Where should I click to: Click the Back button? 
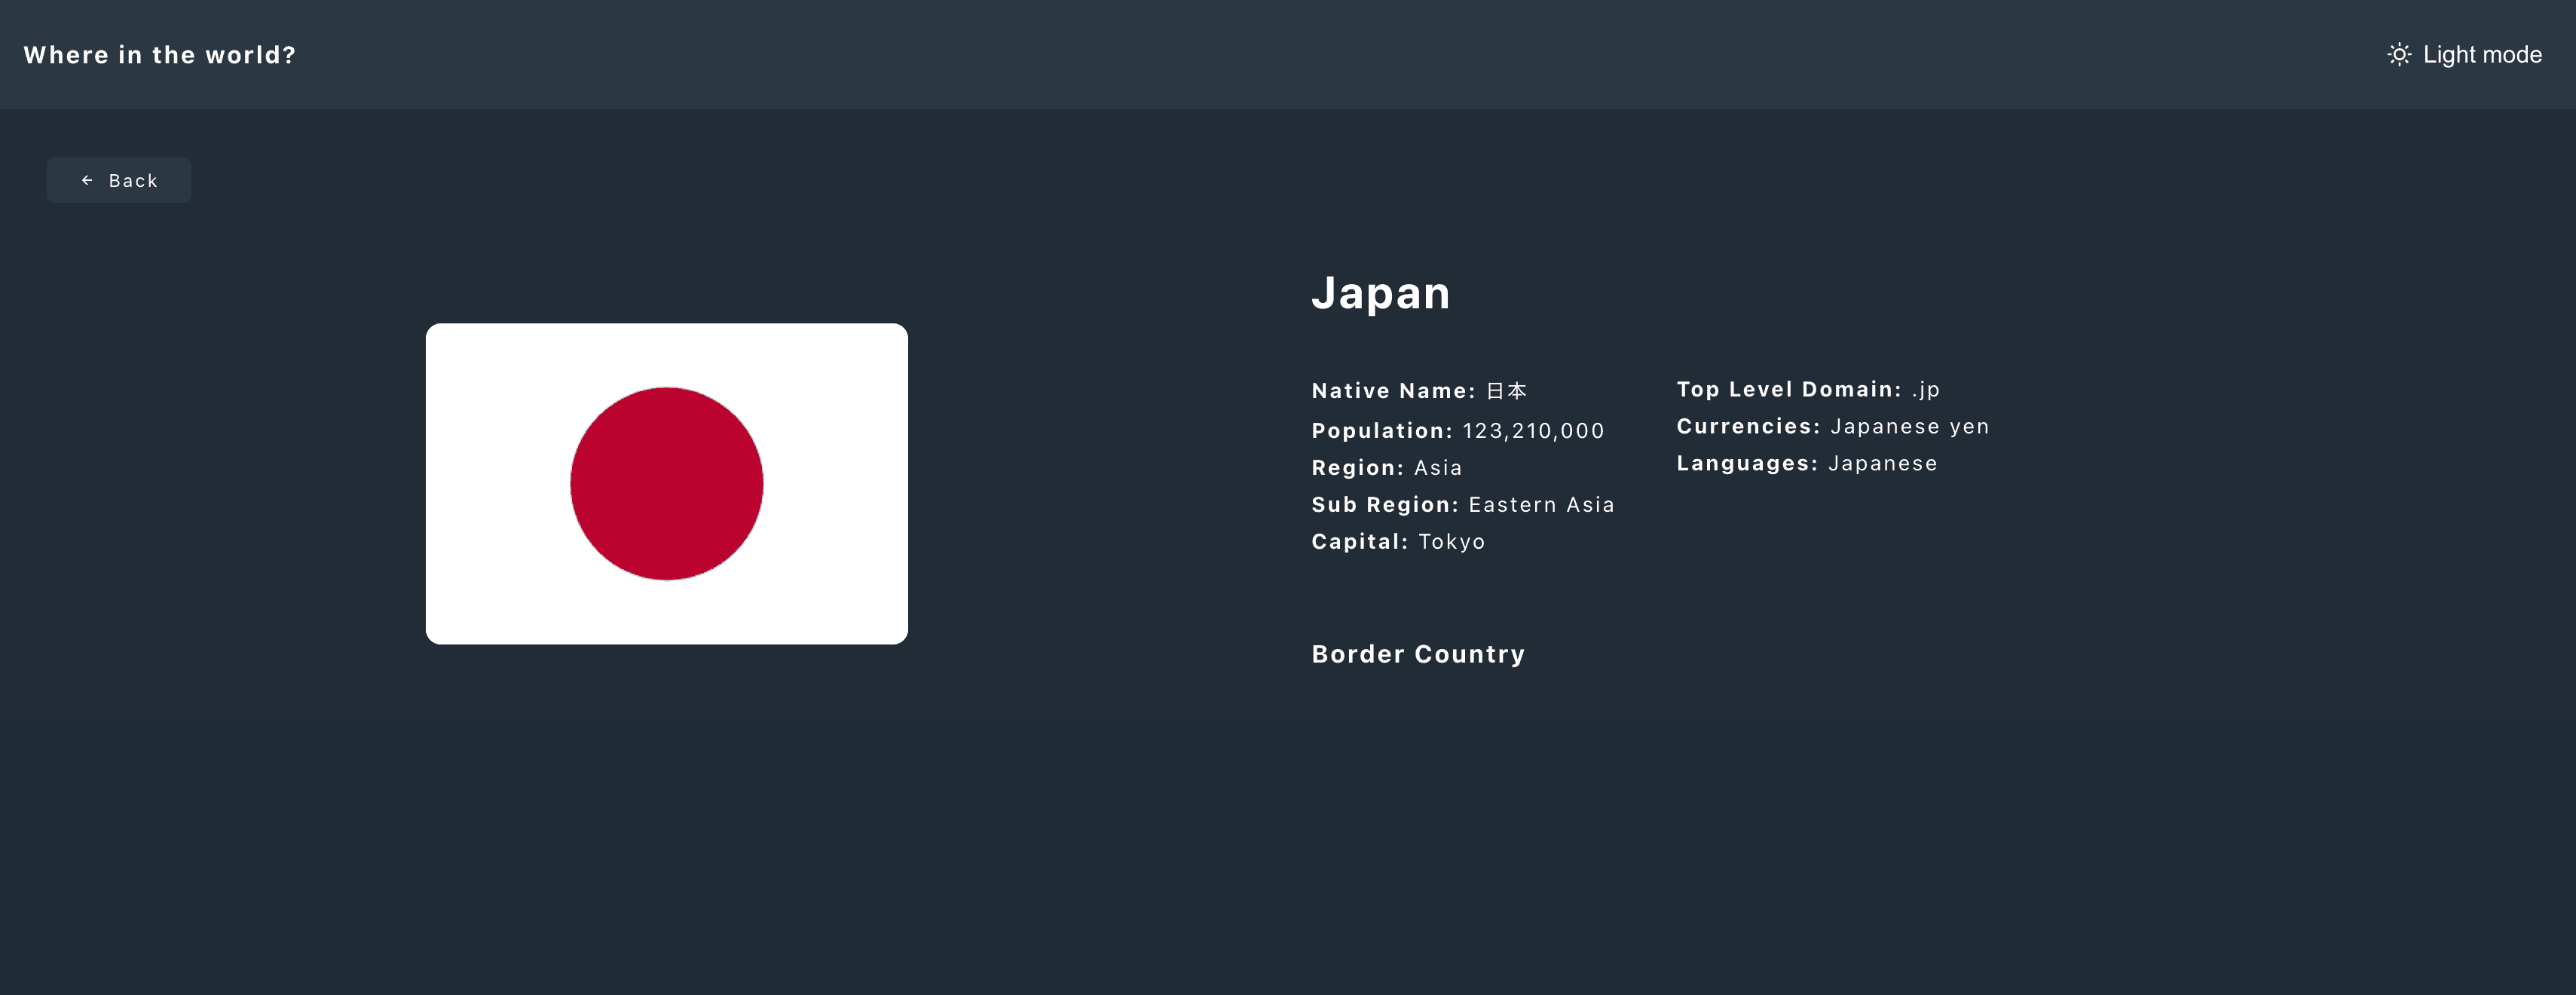[118, 180]
